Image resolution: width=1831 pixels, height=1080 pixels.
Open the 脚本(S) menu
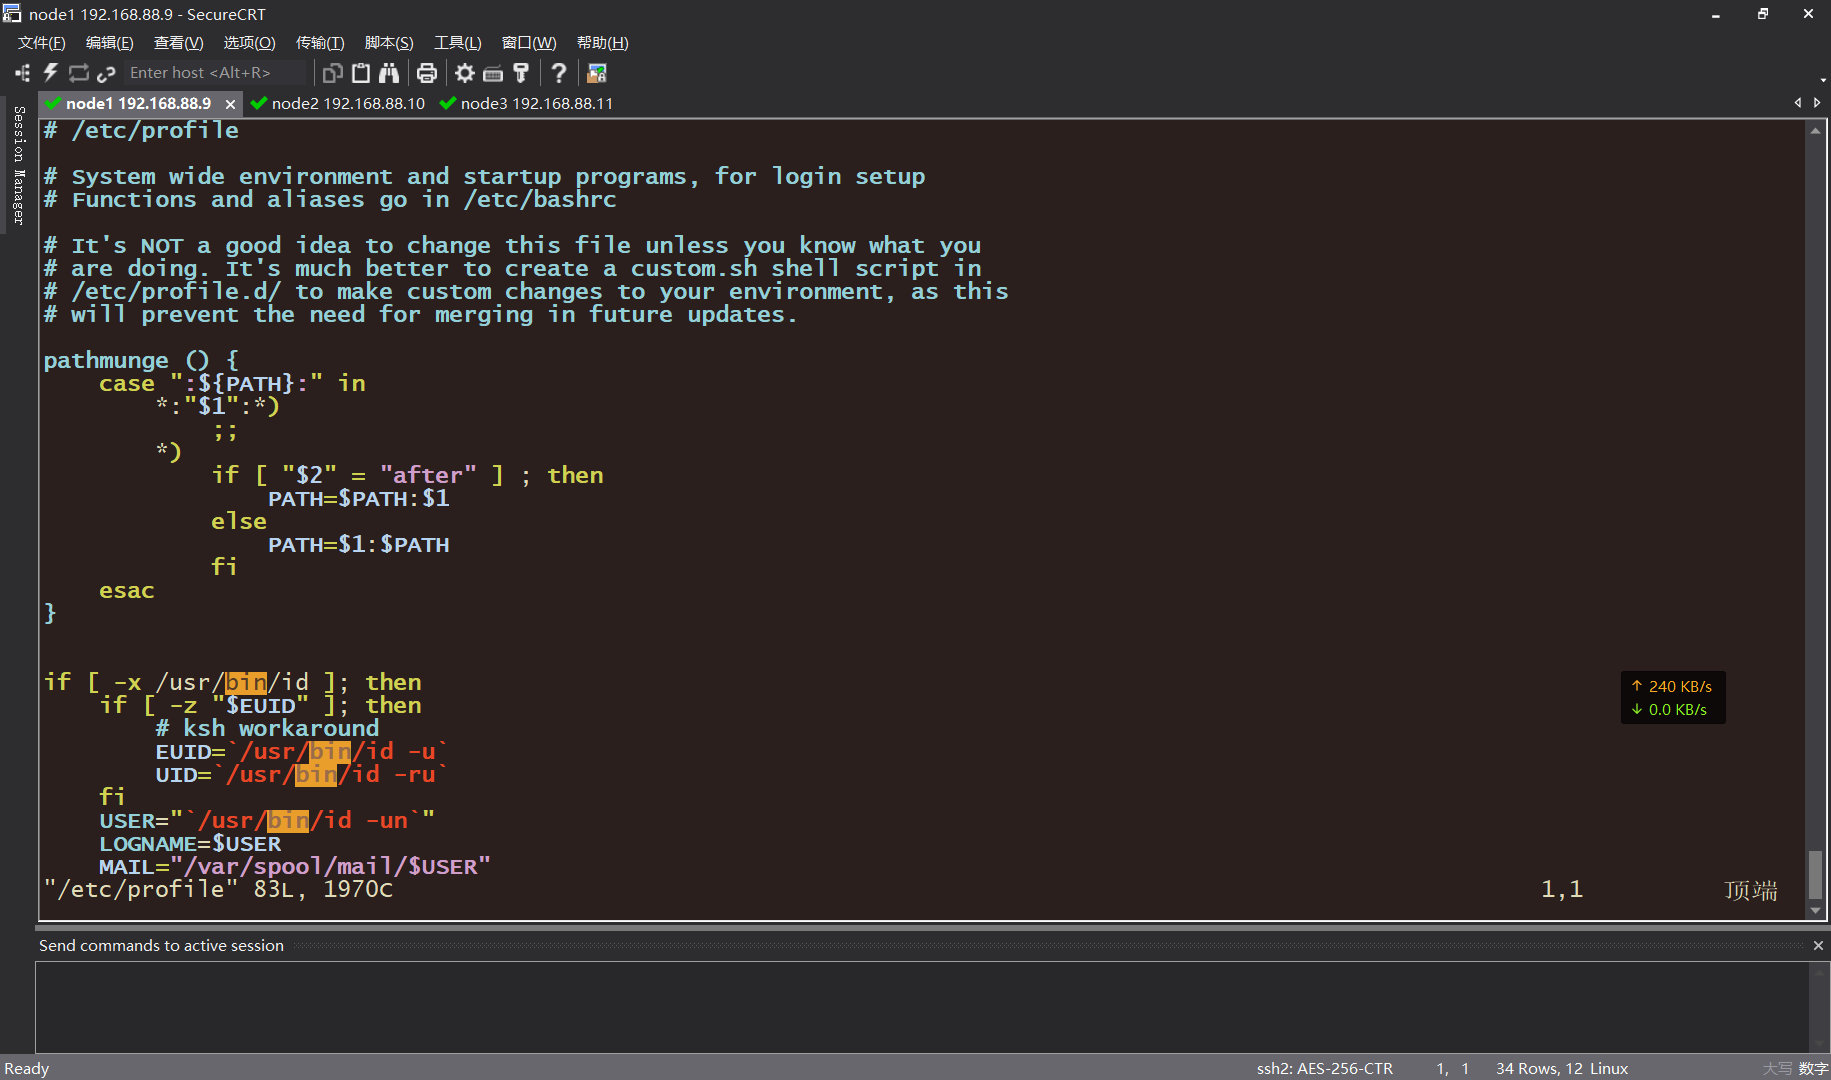click(389, 43)
